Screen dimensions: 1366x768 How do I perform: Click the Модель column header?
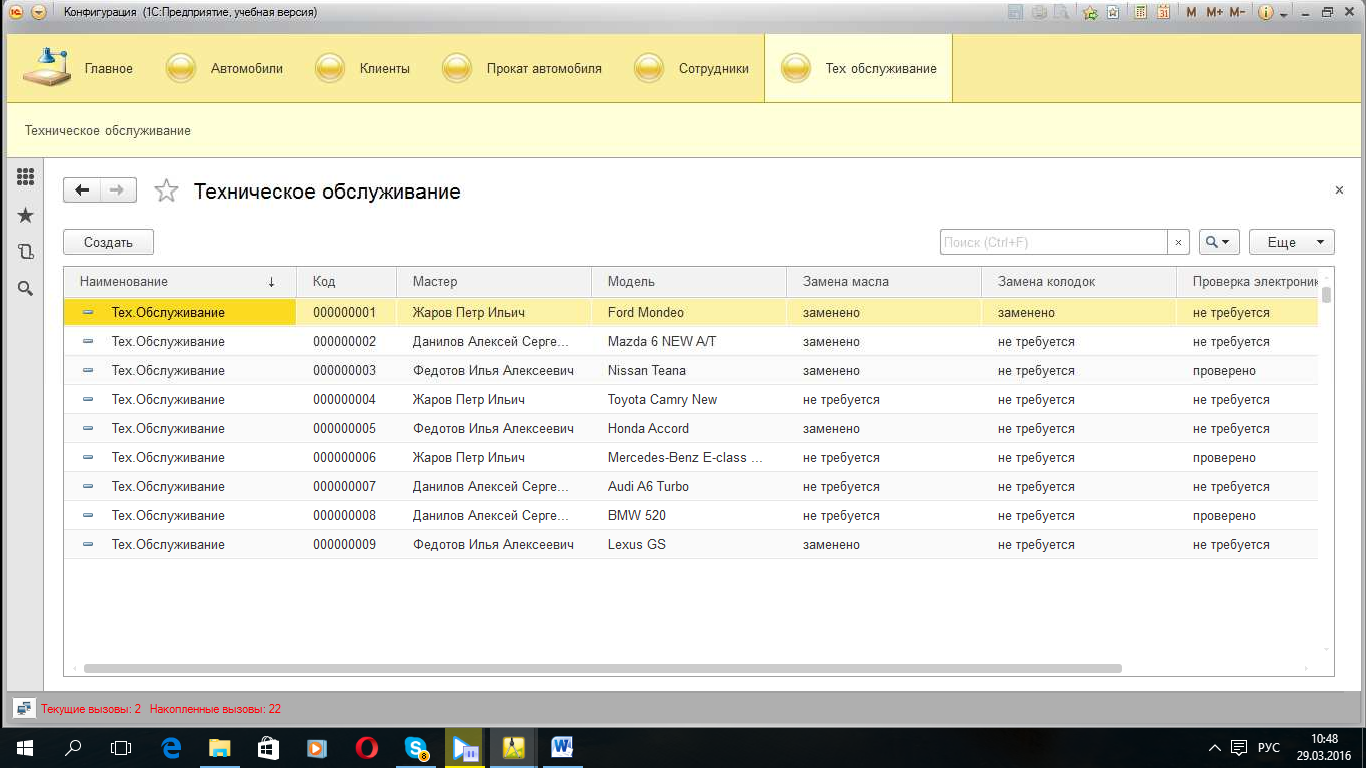pos(689,282)
